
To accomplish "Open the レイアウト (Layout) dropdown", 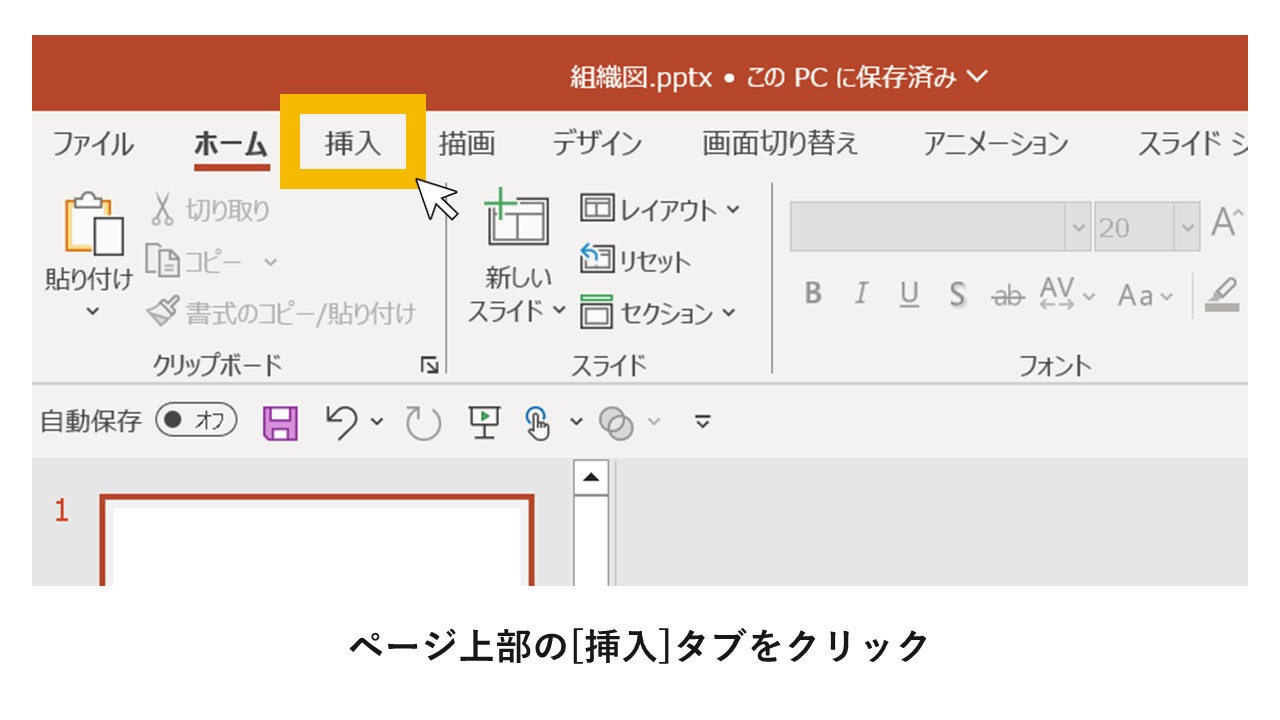I will (660, 209).
